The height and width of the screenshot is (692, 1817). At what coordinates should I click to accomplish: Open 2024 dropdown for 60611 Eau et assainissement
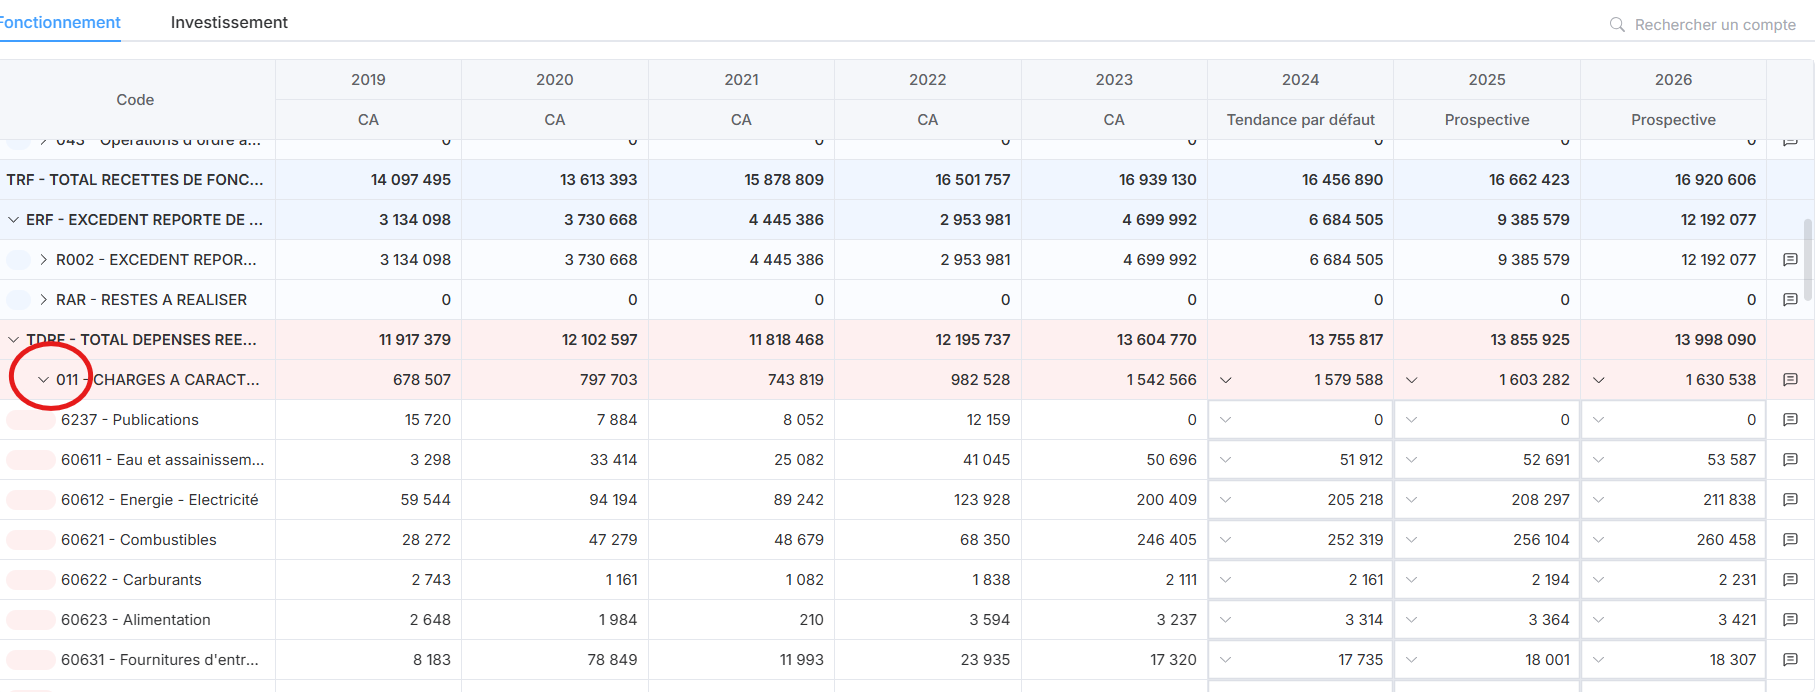coord(1226,460)
